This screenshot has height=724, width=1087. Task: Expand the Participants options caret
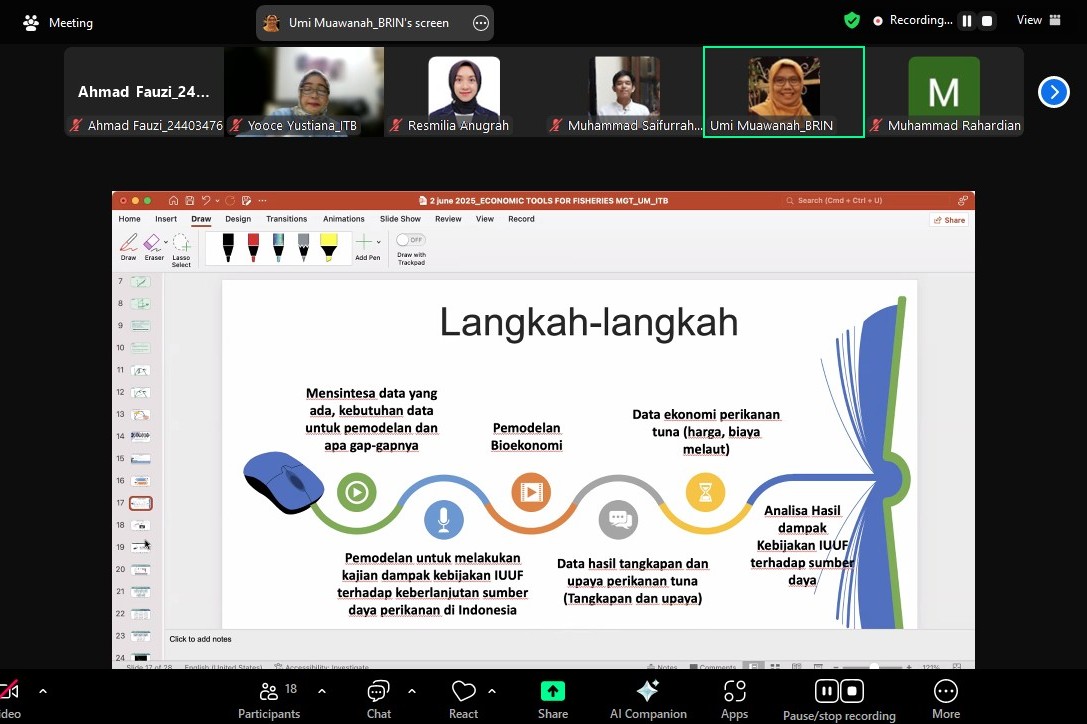(x=321, y=691)
